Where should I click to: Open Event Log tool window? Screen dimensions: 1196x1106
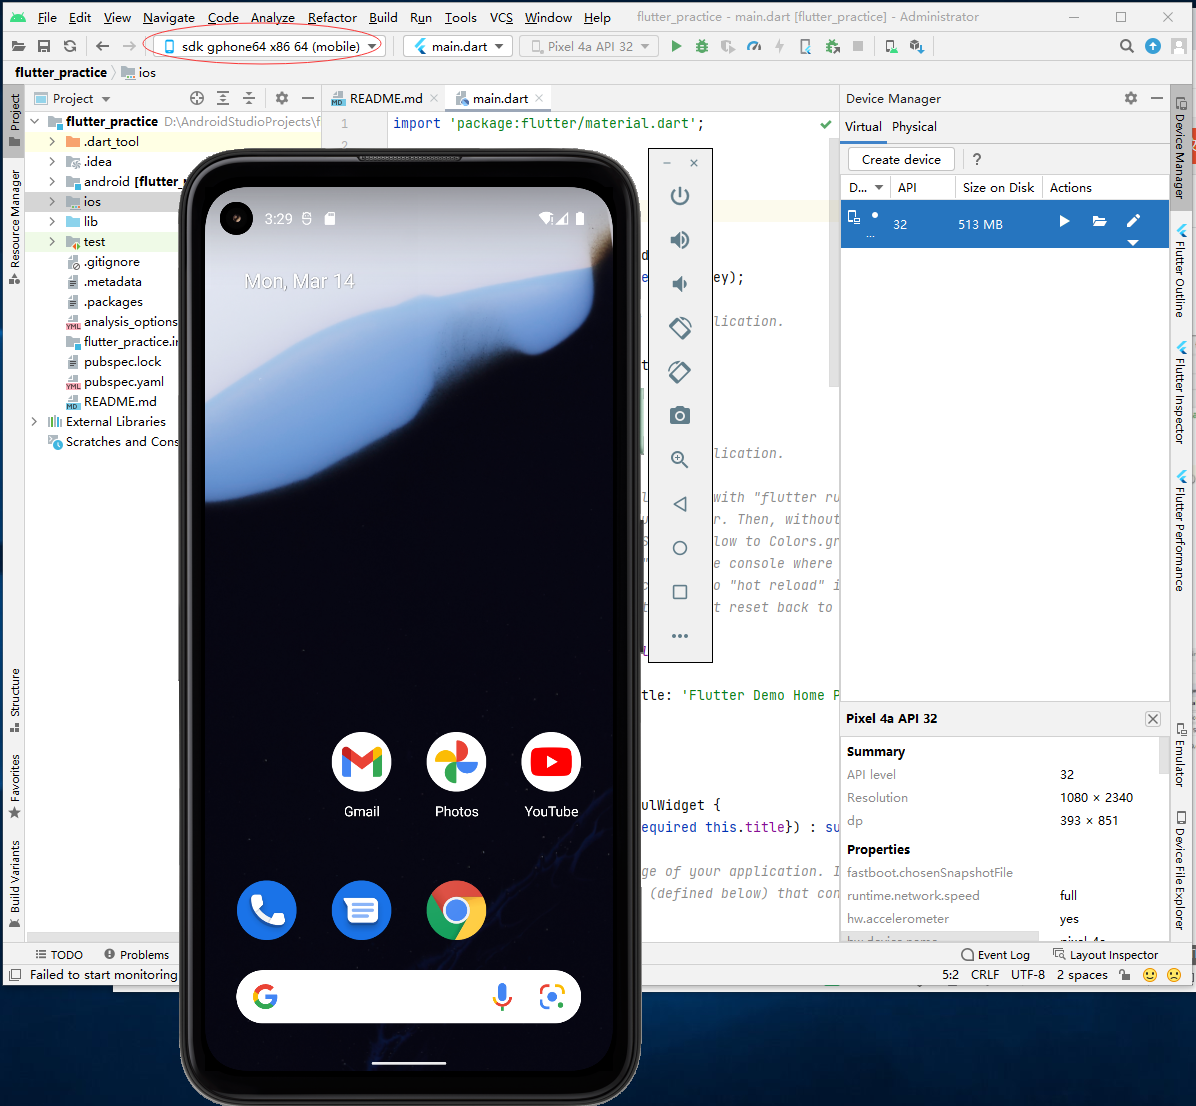995,955
